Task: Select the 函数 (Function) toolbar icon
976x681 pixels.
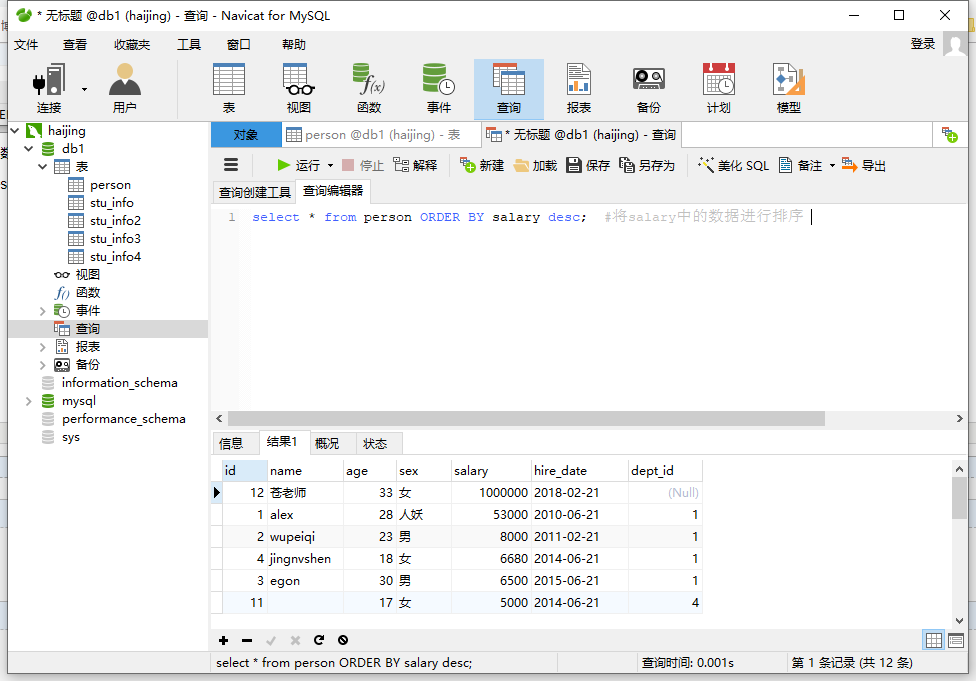Action: (369, 88)
